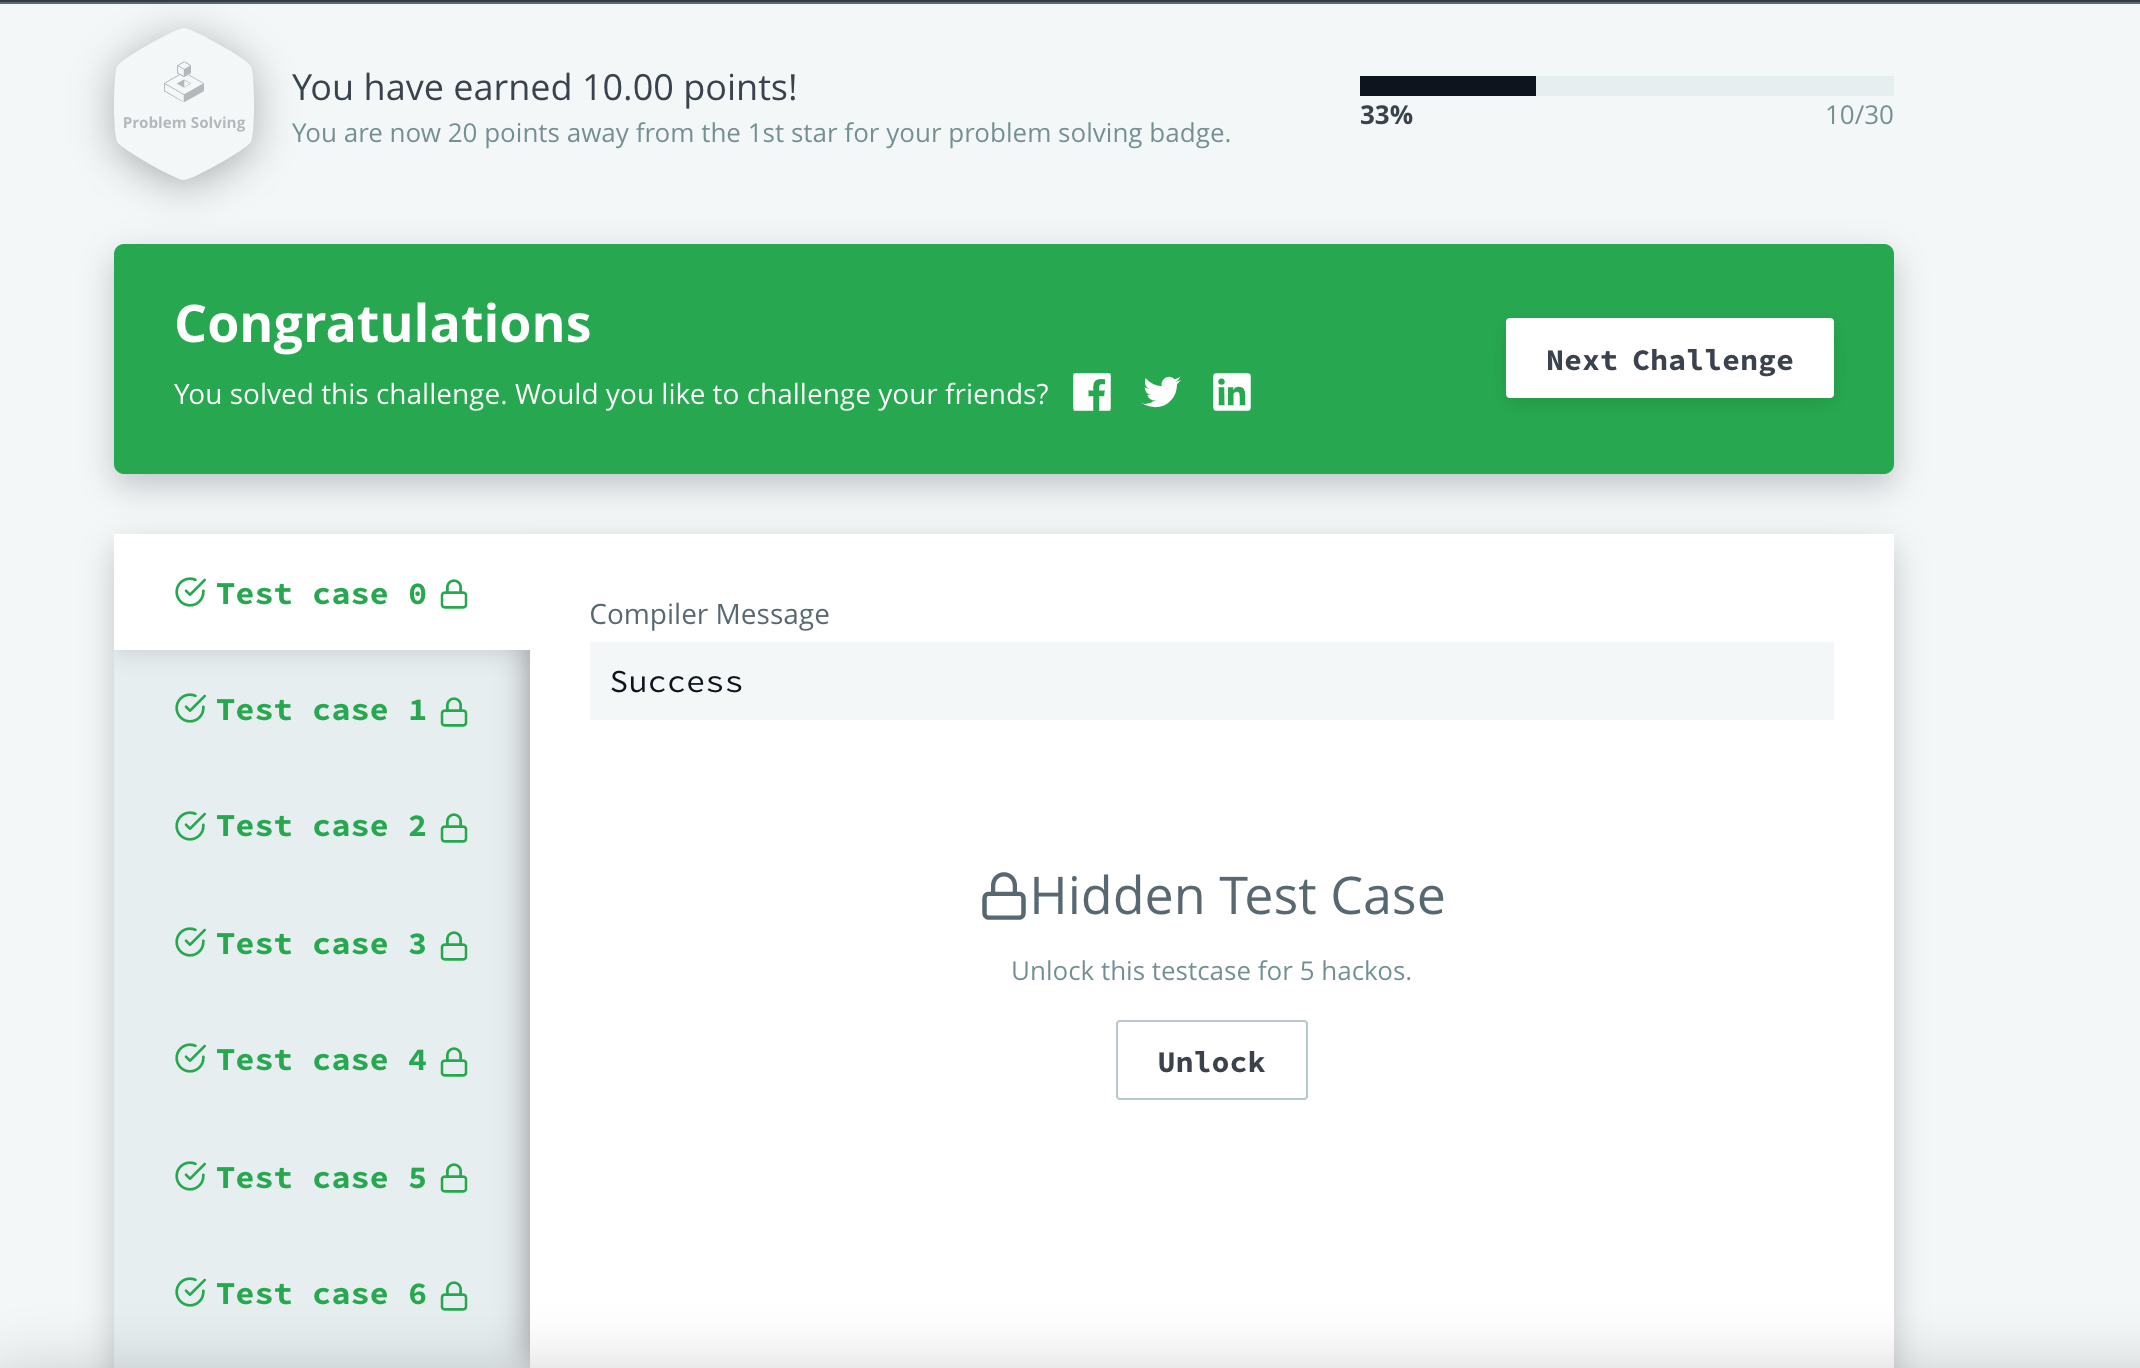Select Test case 5 from the list
Image resolution: width=2140 pixels, height=1368 pixels.
320,1176
